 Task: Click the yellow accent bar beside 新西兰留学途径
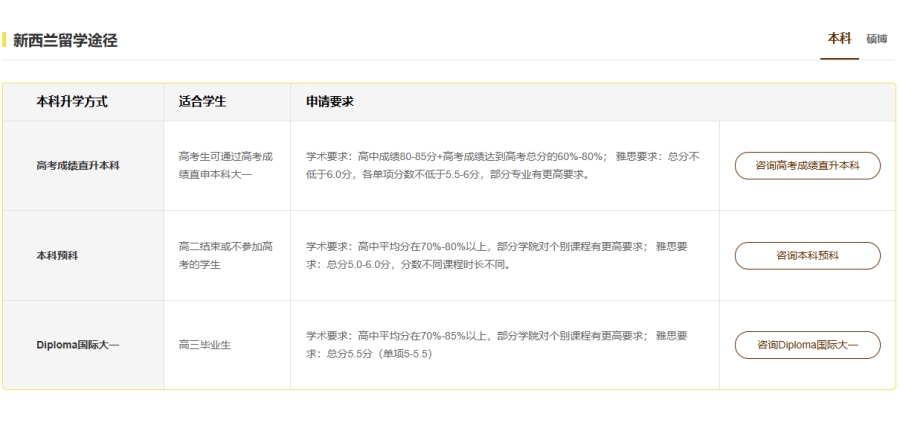(4, 41)
